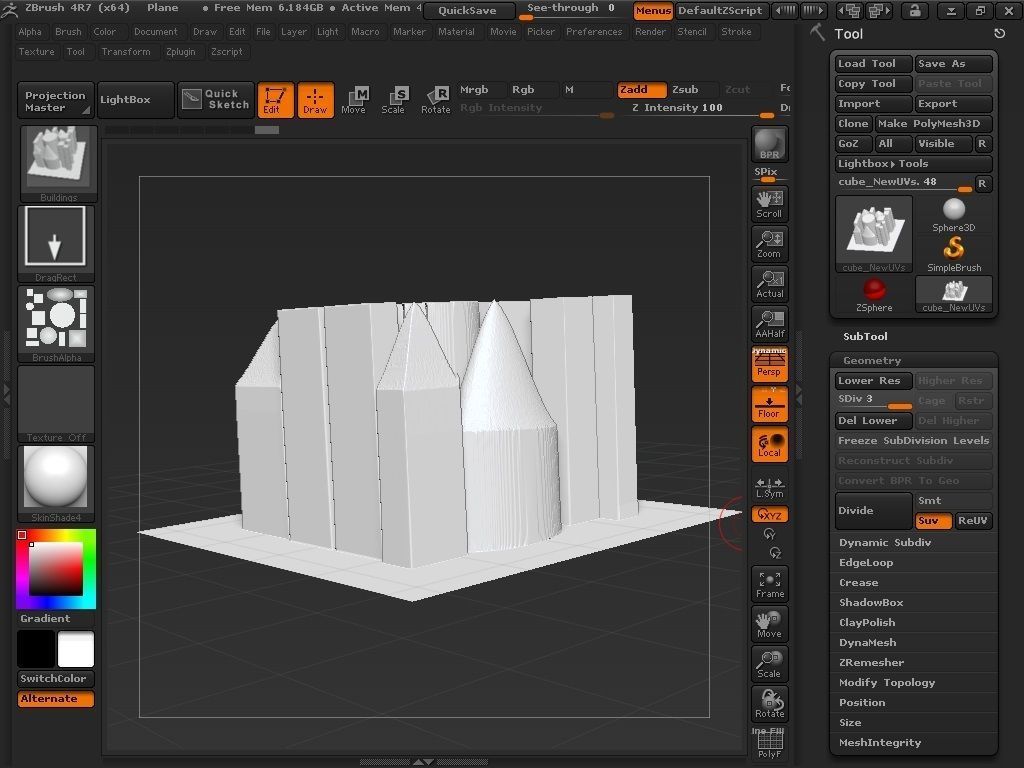Enable Edit mode button
1024x768 pixels.
pos(276,100)
